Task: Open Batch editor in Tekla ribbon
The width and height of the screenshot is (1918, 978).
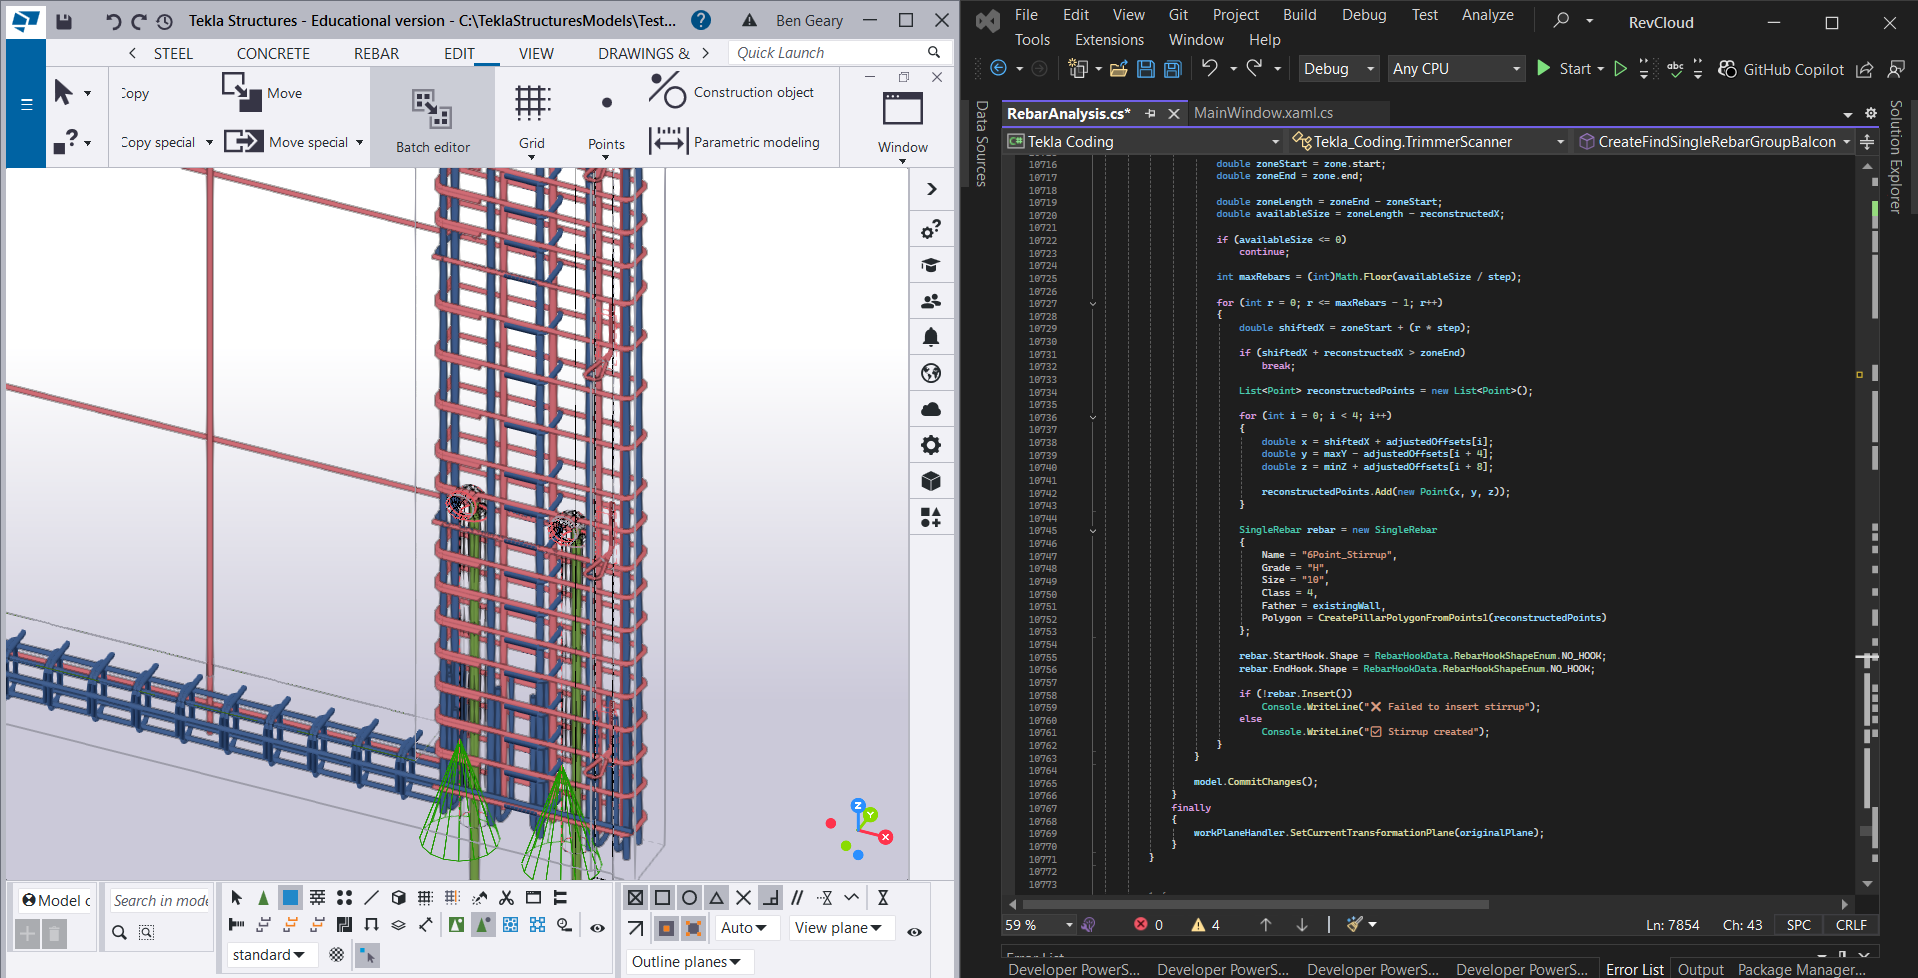Action: tap(432, 118)
